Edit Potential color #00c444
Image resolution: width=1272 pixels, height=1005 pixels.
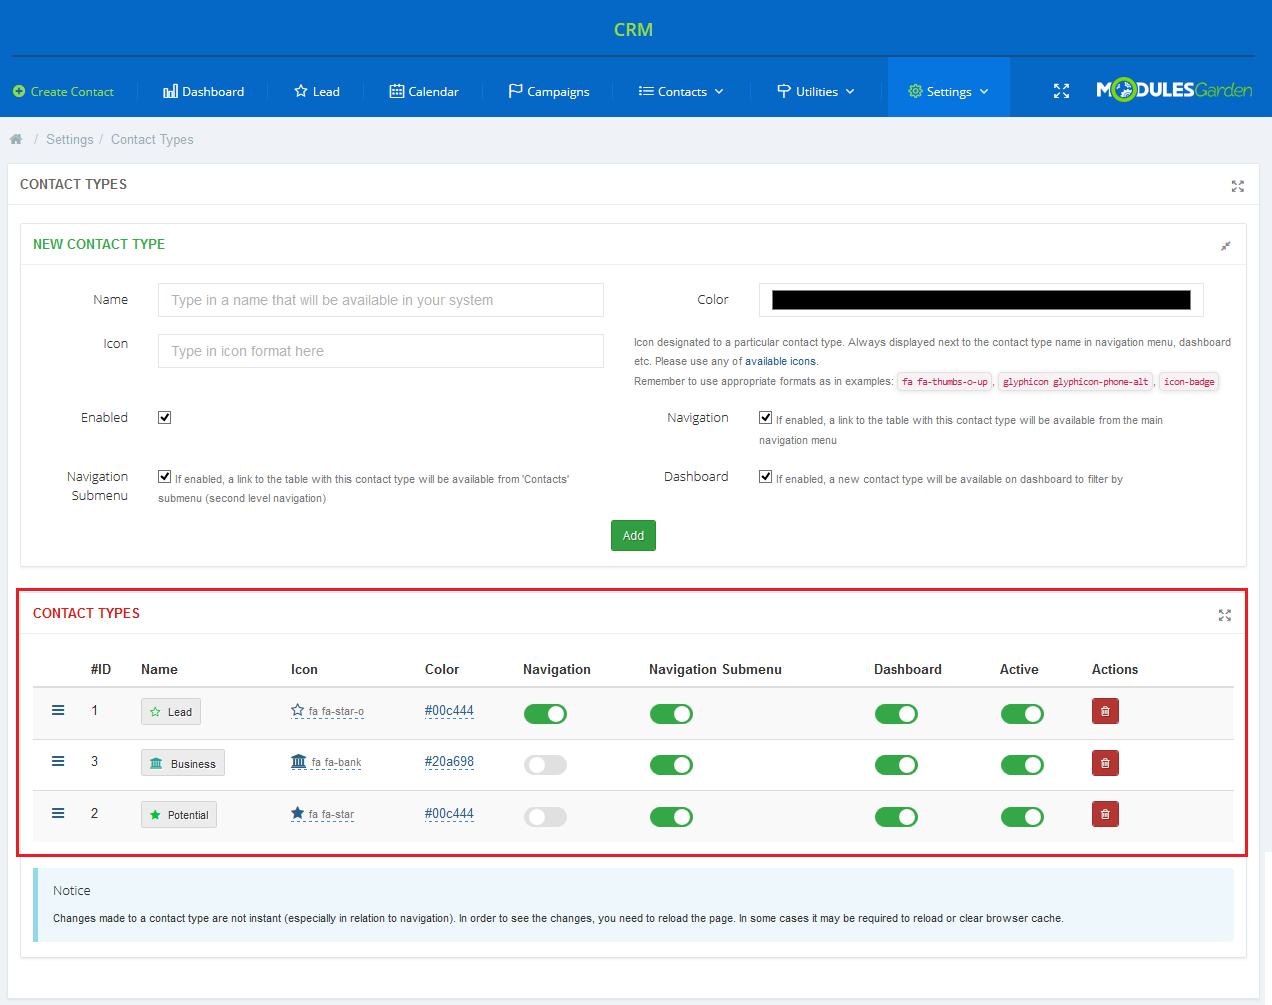point(449,814)
